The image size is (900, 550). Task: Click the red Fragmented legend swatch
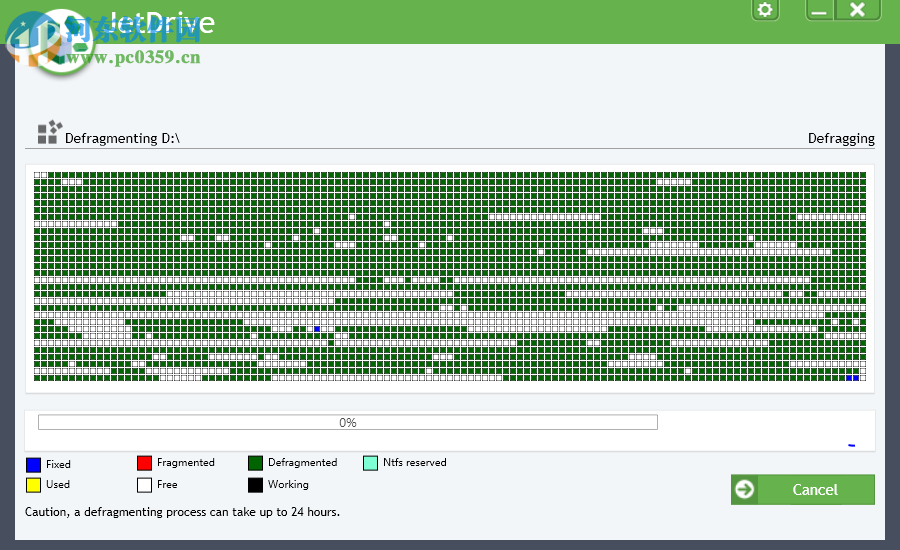pyautogui.click(x=145, y=463)
